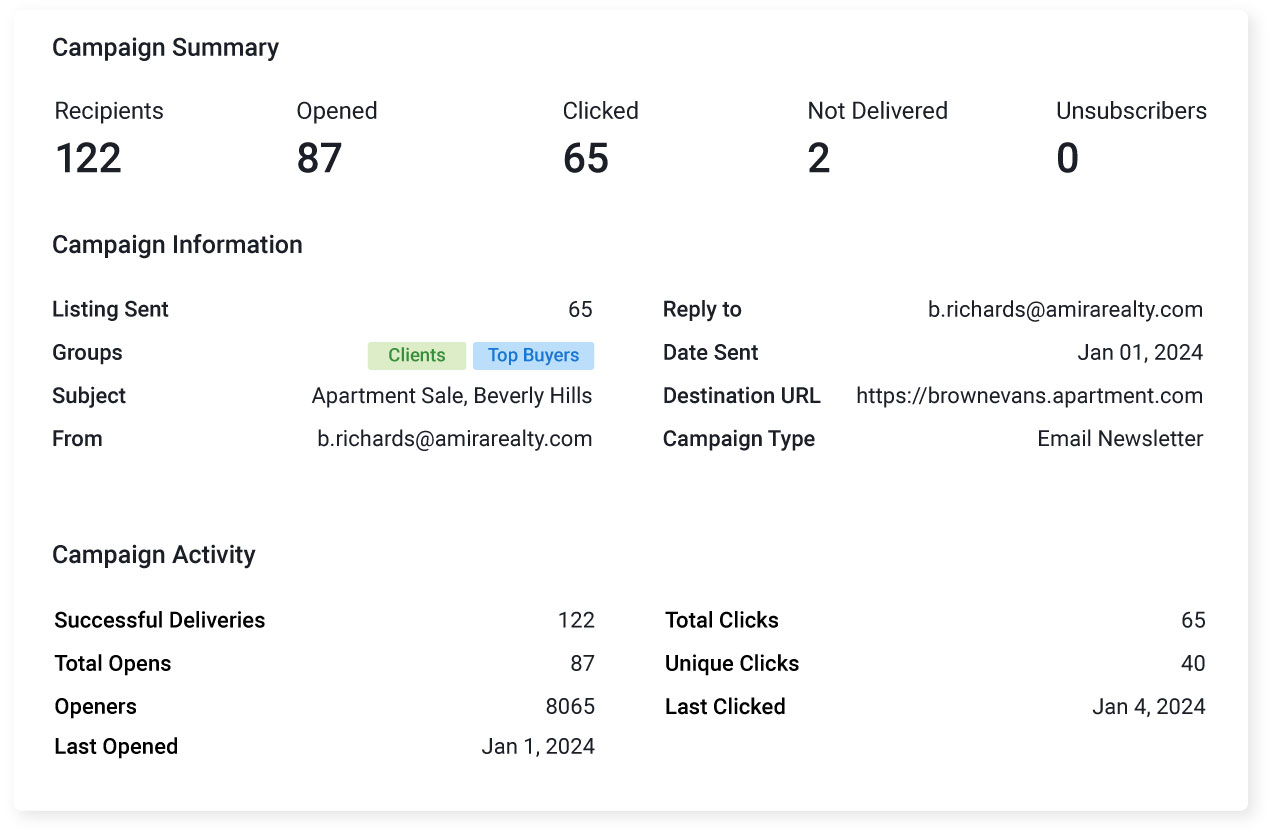
Task: Click the Unsubscribers count 0
Action: 1067,158
